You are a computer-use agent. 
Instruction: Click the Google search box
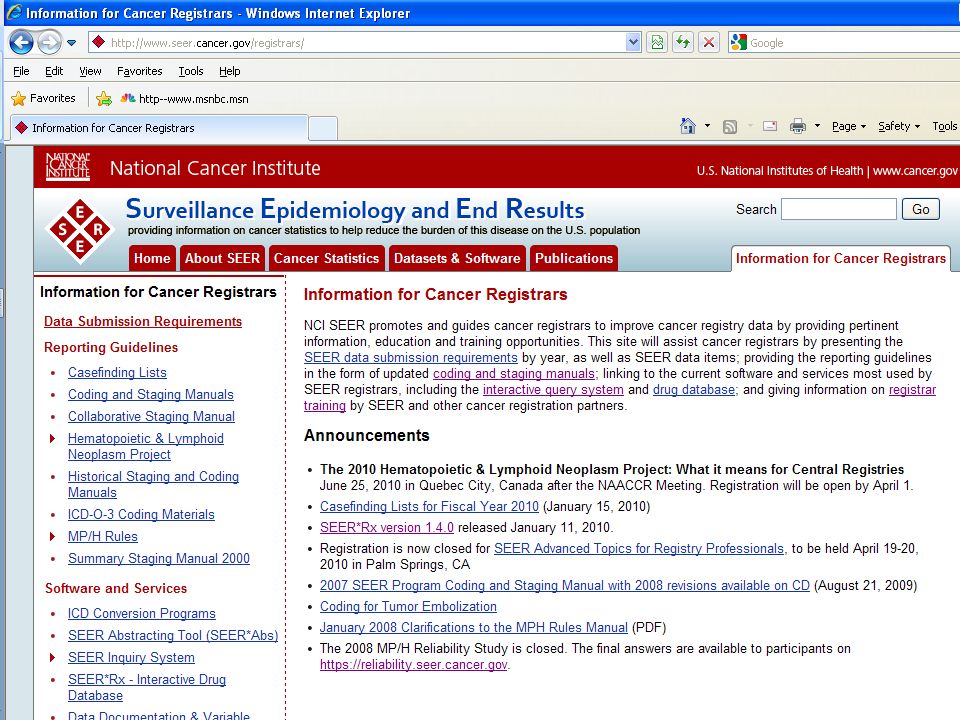click(854, 43)
